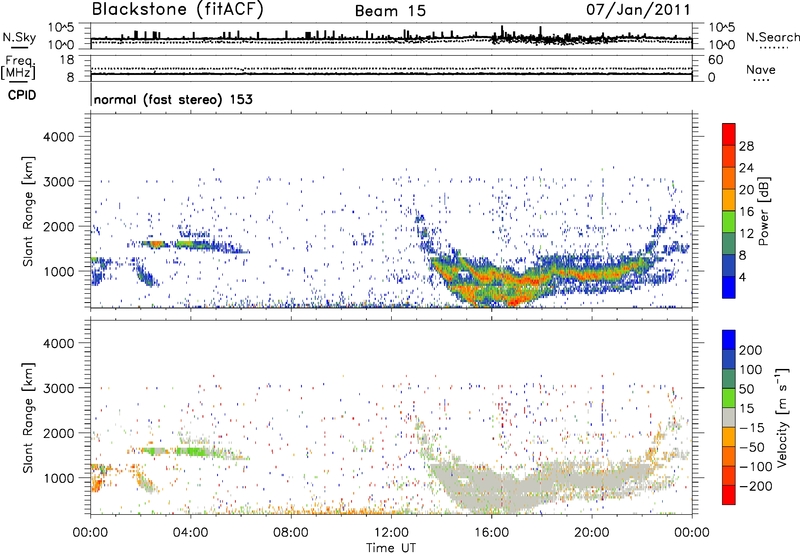Click the 'Blackstone (fitACF)' title text
800x554 pixels.
pyautogui.click(x=177, y=9)
